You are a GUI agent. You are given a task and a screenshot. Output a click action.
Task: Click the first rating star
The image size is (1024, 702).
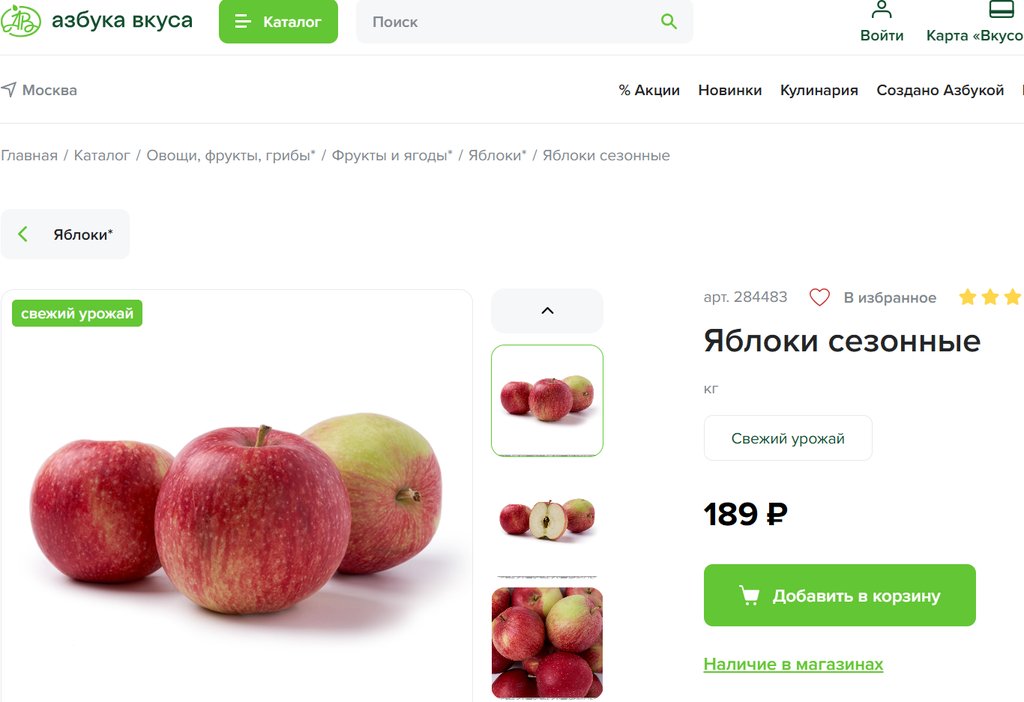968,297
